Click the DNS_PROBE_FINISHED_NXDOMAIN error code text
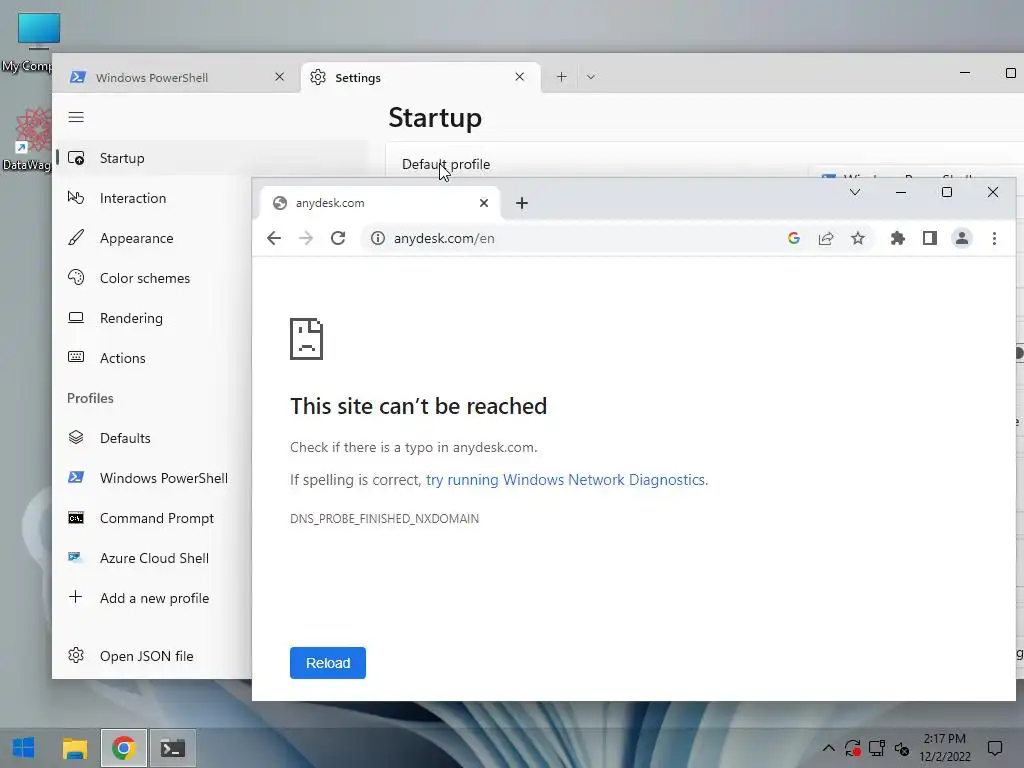1024x768 pixels. (x=384, y=519)
